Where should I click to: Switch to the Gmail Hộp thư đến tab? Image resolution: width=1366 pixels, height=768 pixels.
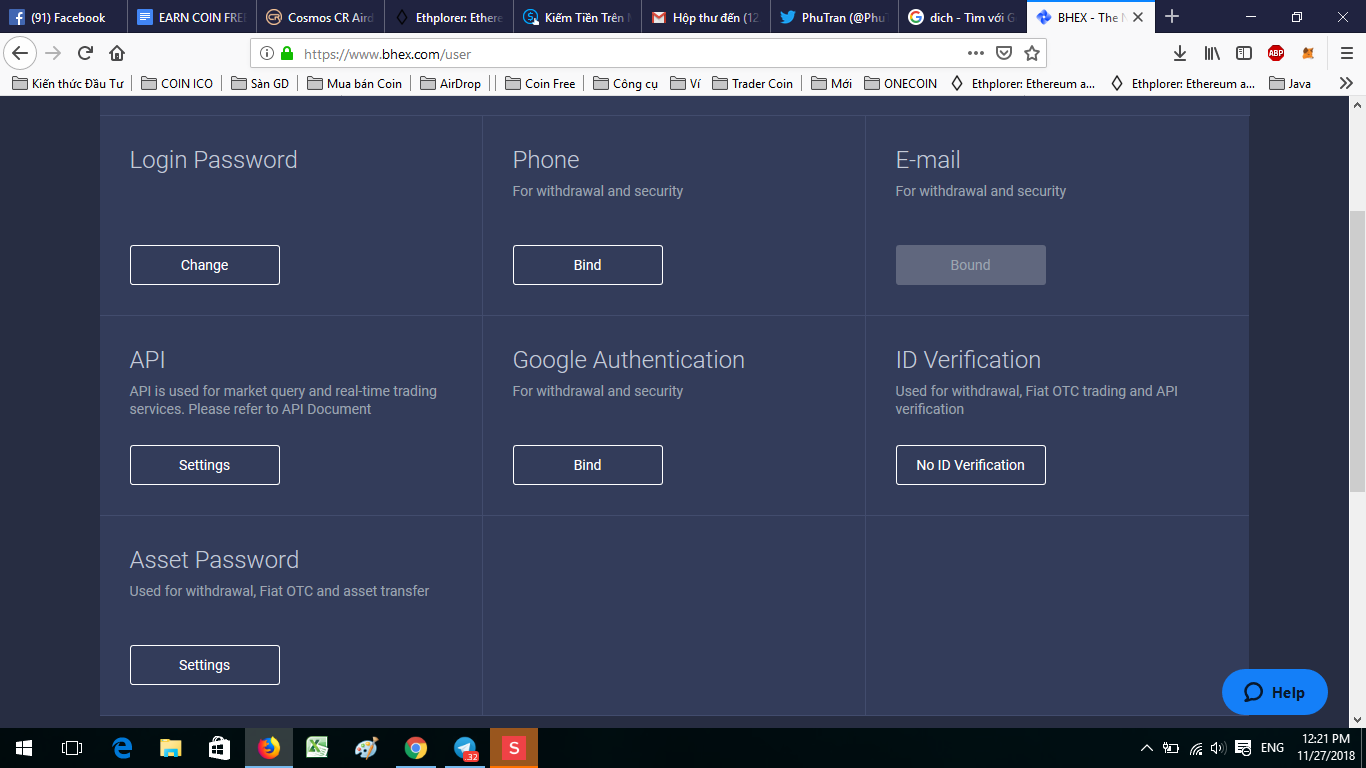[x=704, y=17]
